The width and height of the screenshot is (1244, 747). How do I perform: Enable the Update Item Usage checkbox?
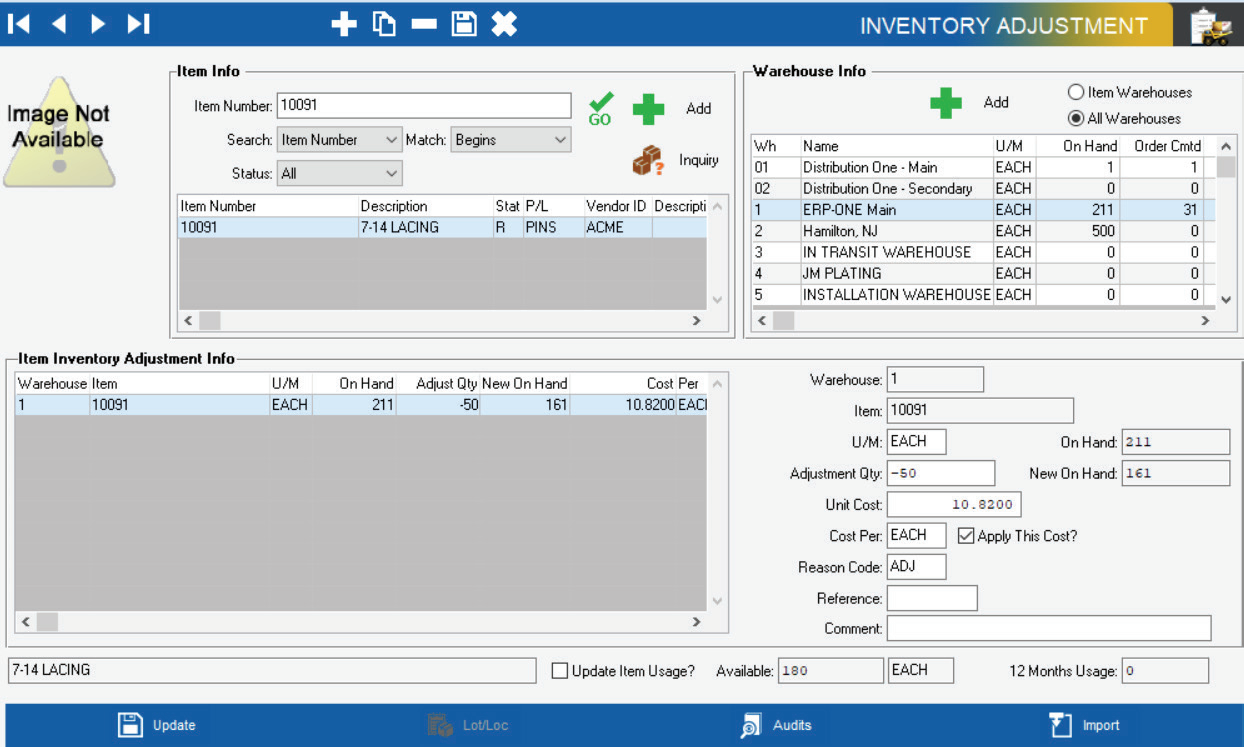(x=560, y=671)
